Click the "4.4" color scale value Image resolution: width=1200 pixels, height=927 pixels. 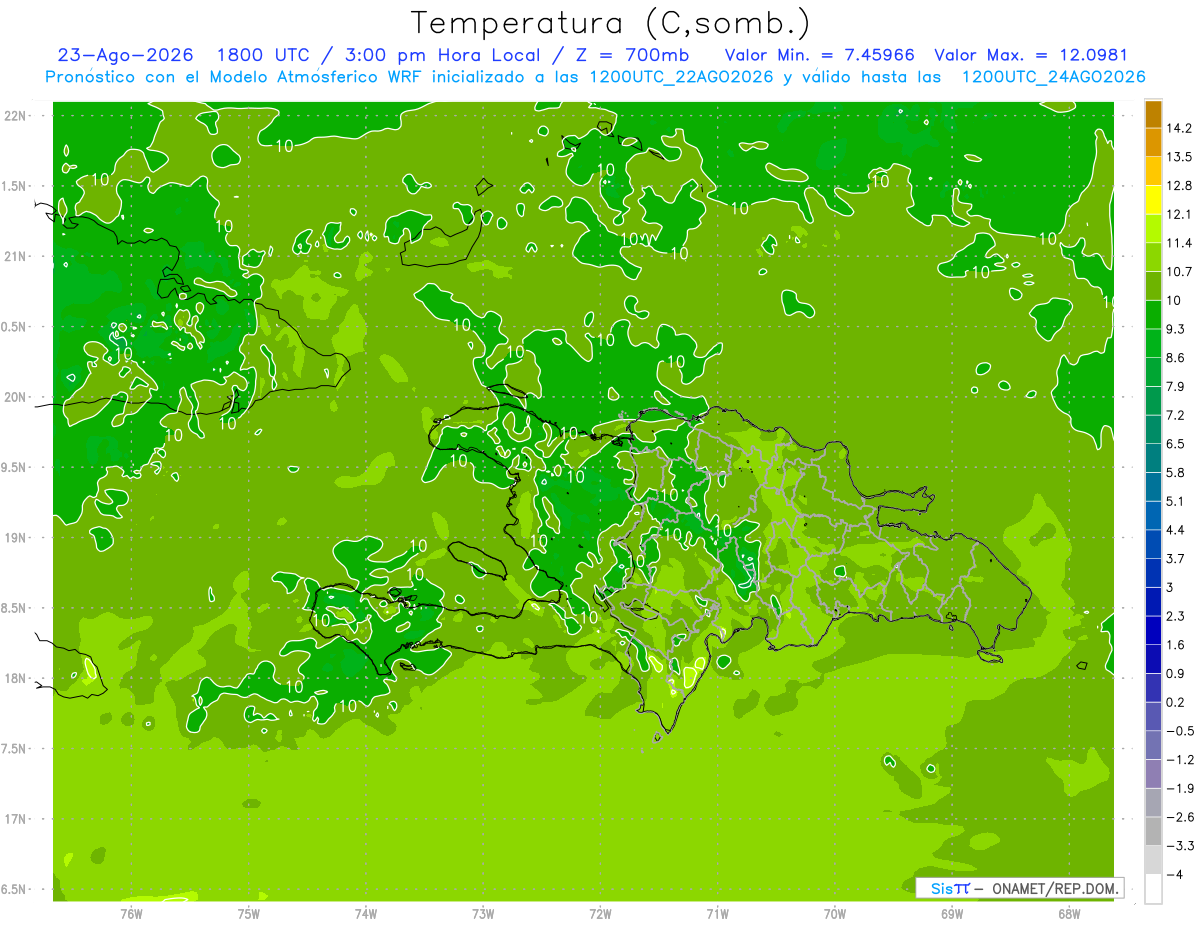(x=1176, y=530)
